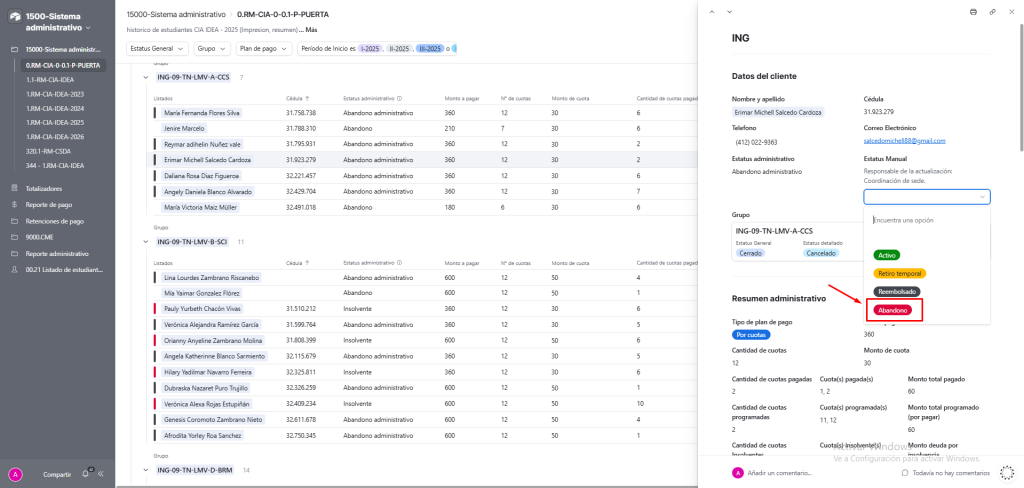Click the print icon in record panel
1024x488 pixels.
coord(973,12)
